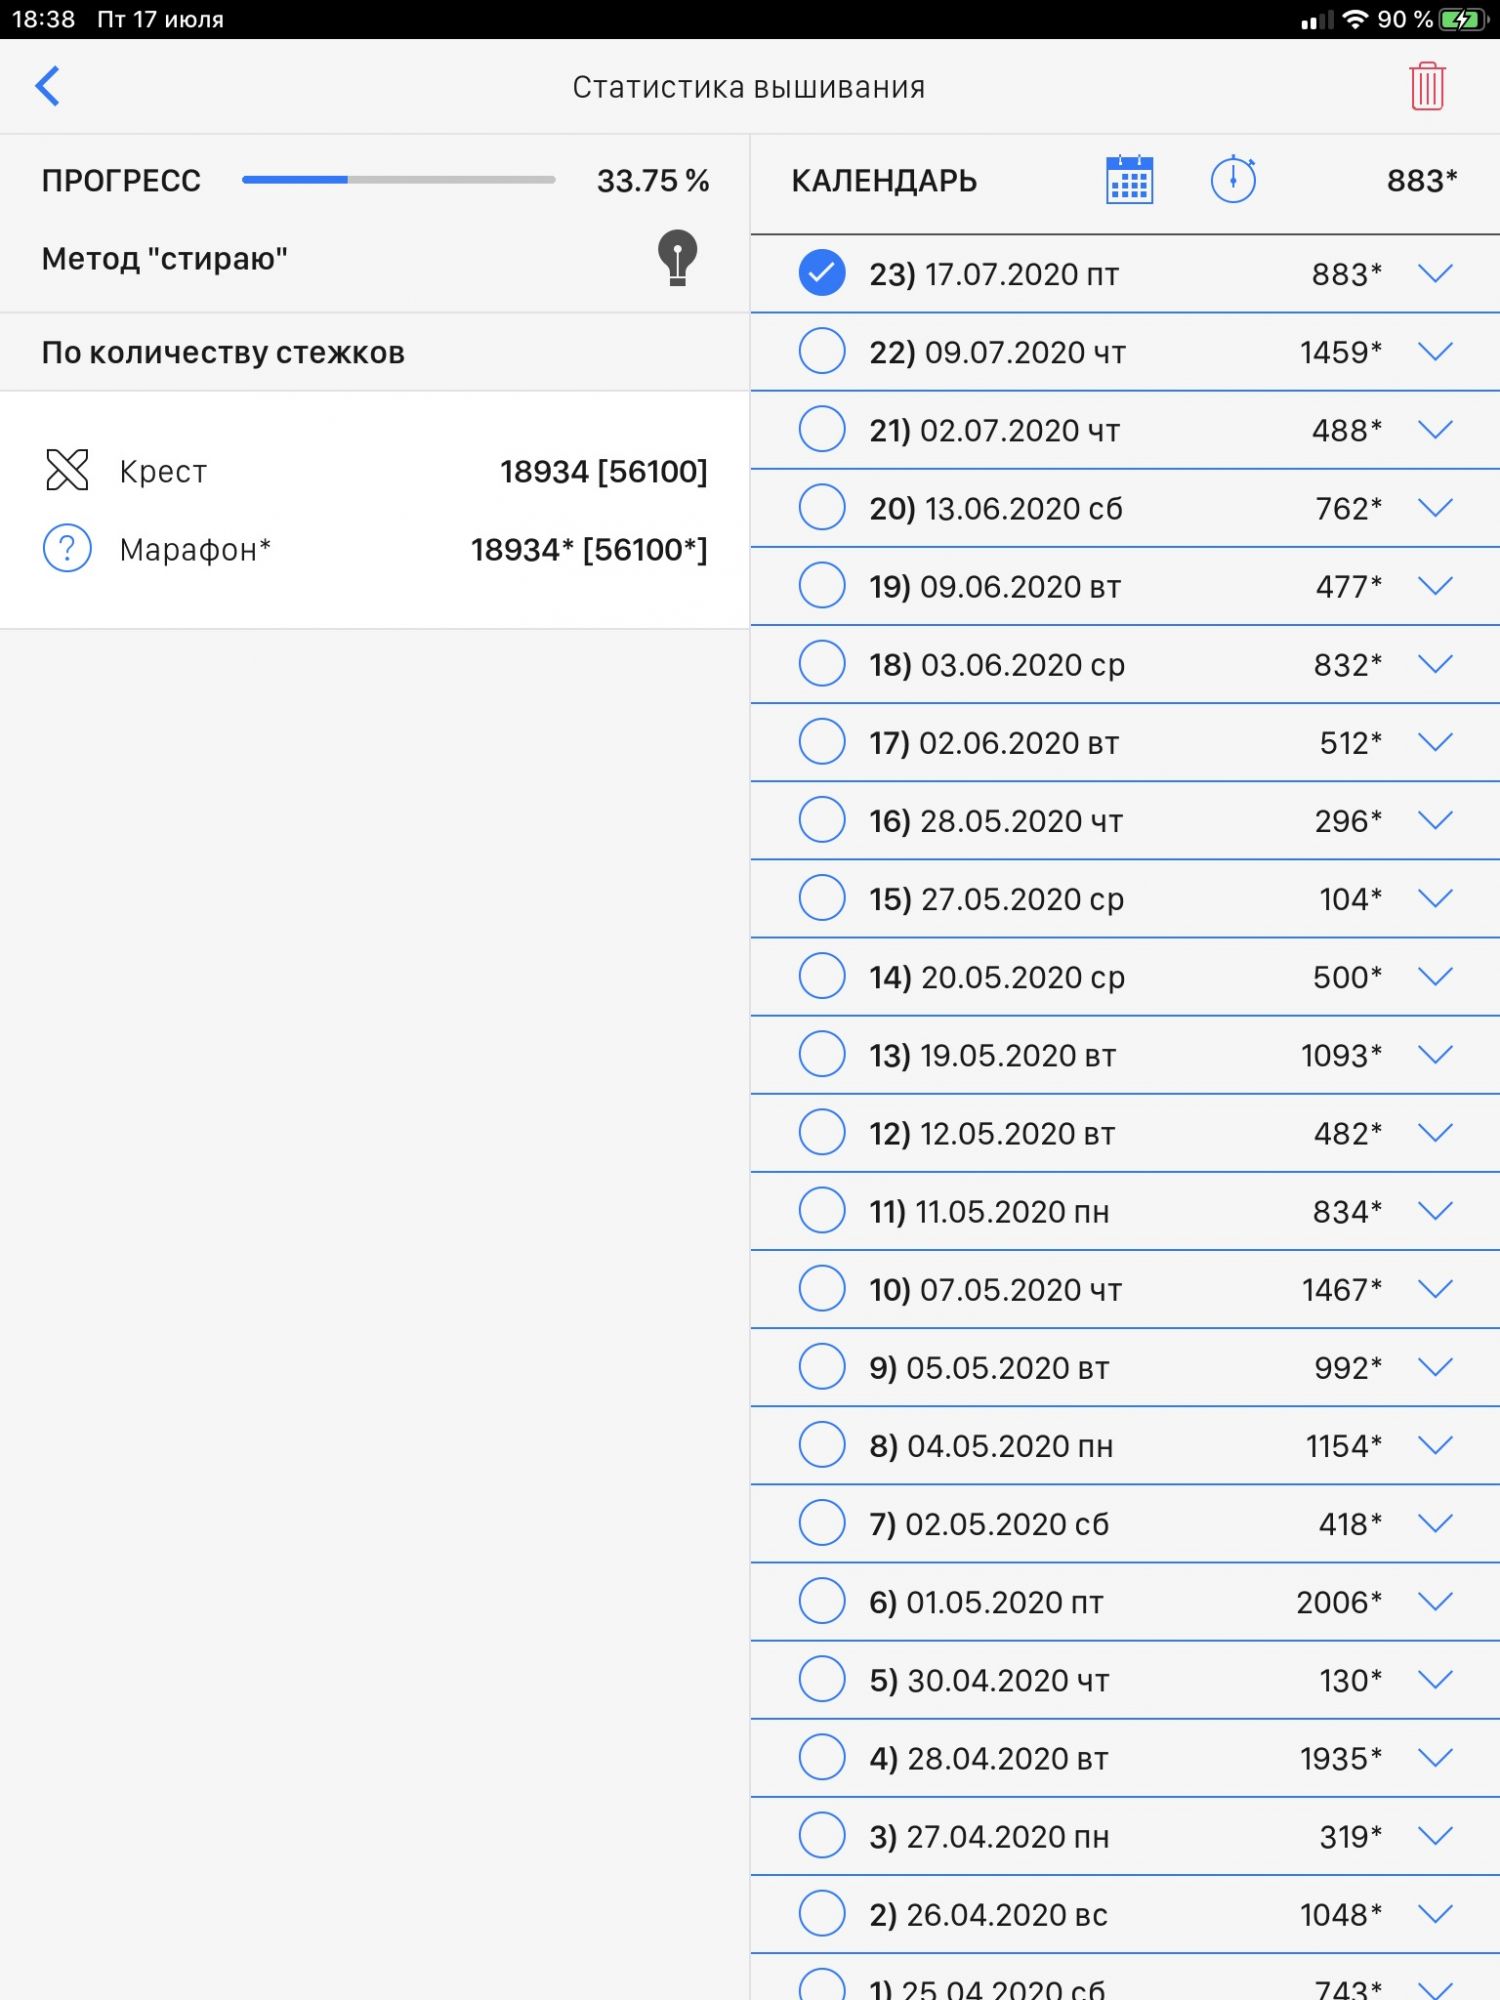Tap the stopwatch timer icon
1500x2000 pixels.
tap(1233, 180)
